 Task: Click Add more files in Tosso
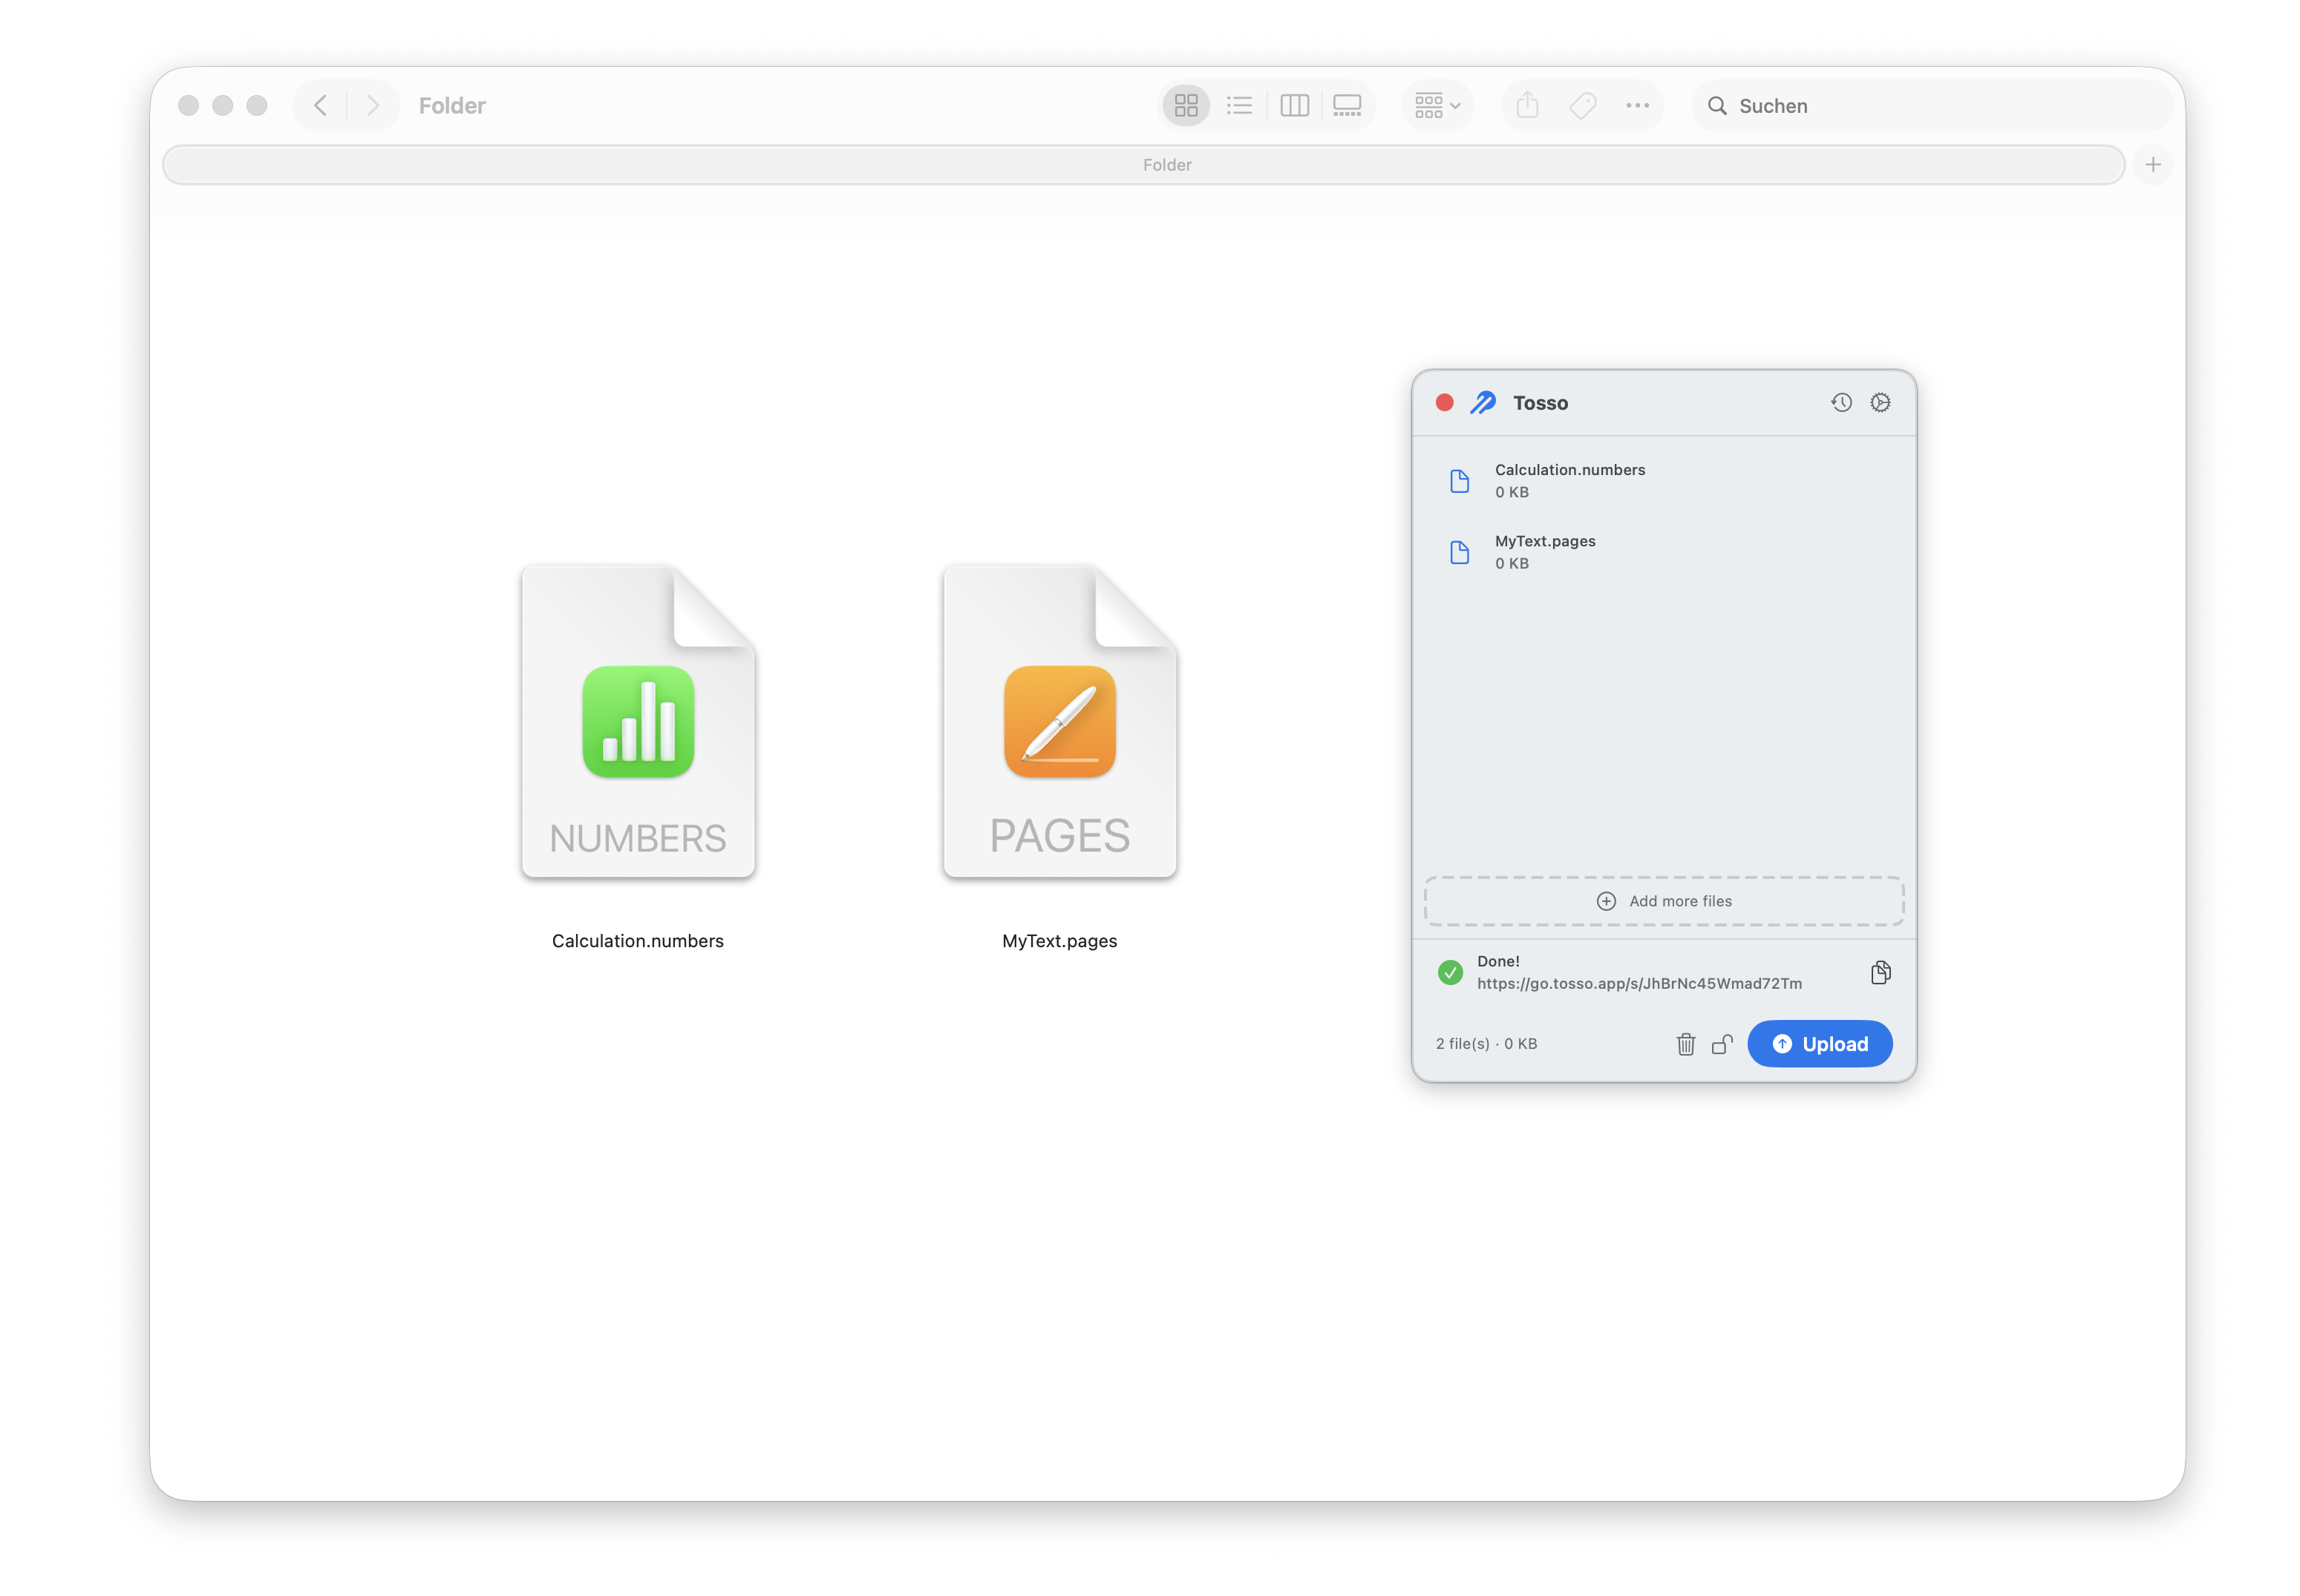(x=1664, y=900)
